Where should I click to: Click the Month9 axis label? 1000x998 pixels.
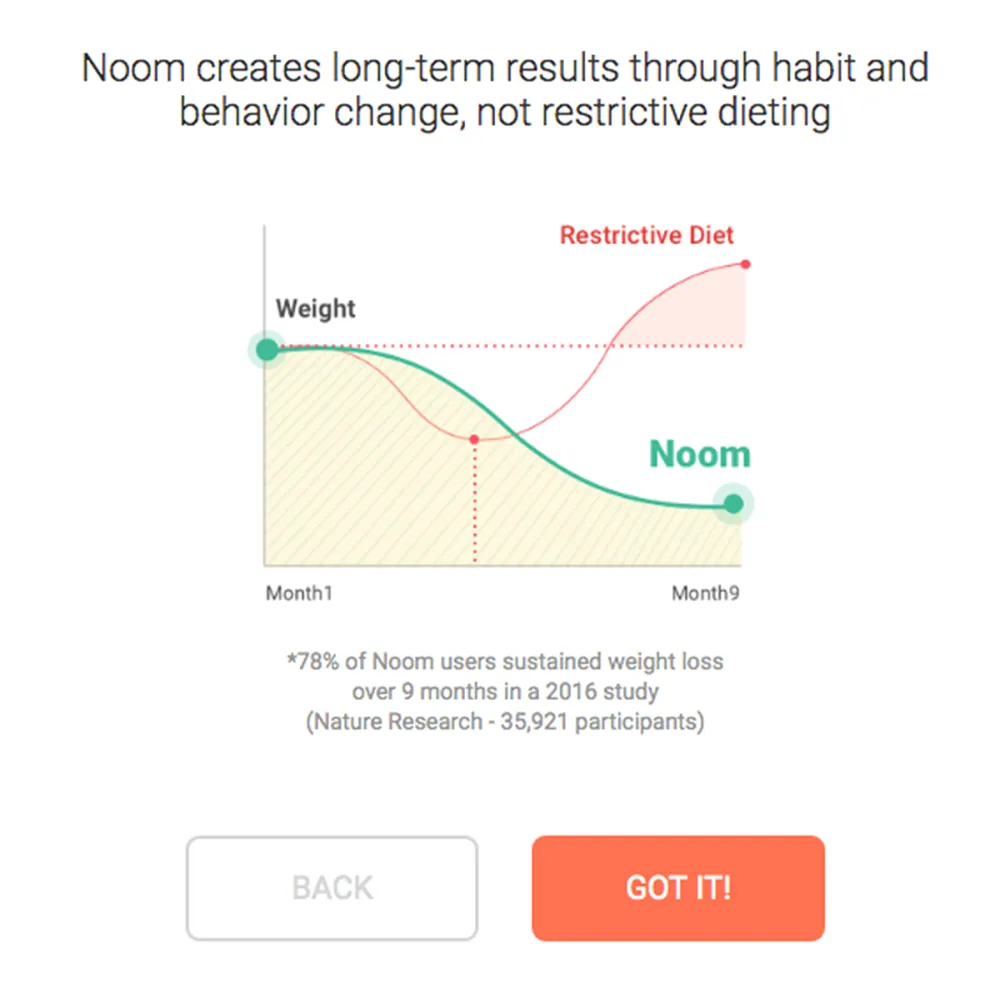[x=706, y=593]
